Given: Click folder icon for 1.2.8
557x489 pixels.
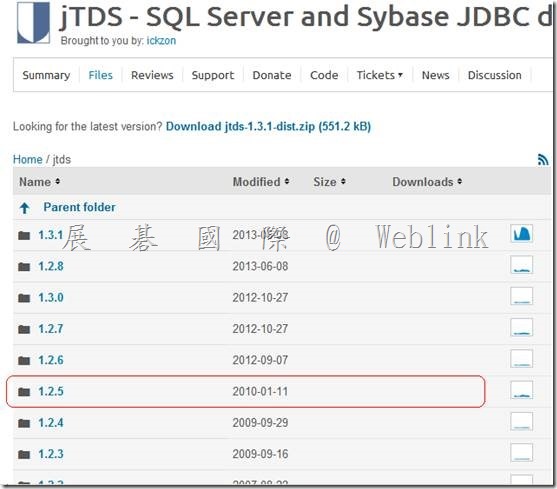Looking at the screenshot, I should (24, 266).
